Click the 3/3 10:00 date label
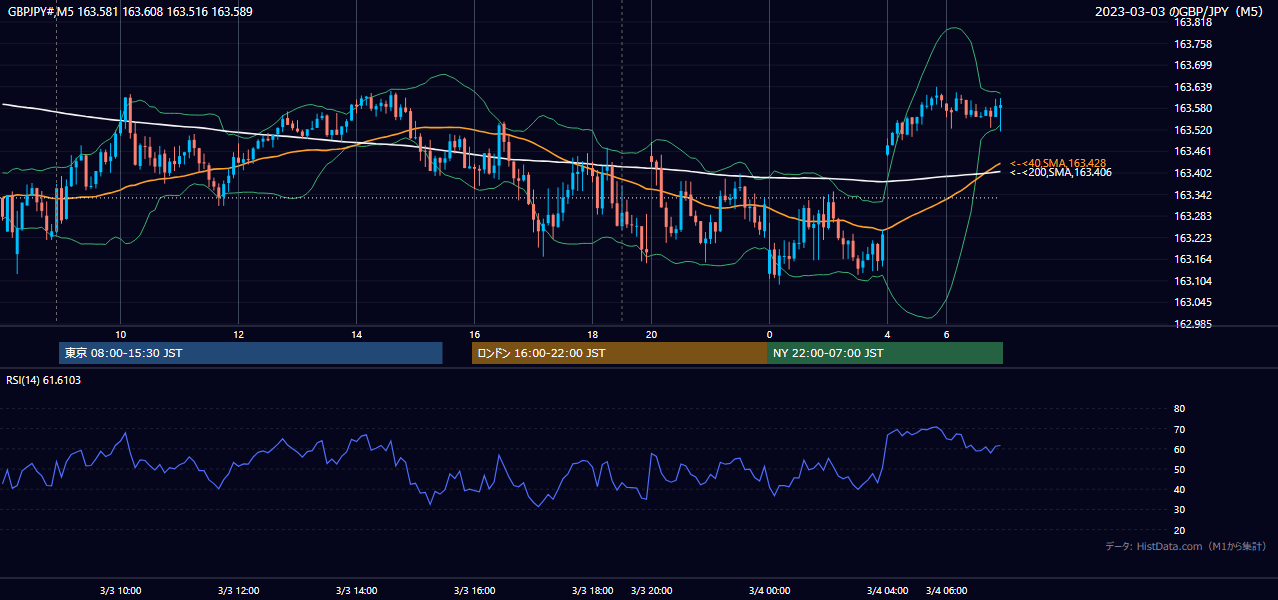Screen dimensions: 1278x600 (x=121, y=591)
